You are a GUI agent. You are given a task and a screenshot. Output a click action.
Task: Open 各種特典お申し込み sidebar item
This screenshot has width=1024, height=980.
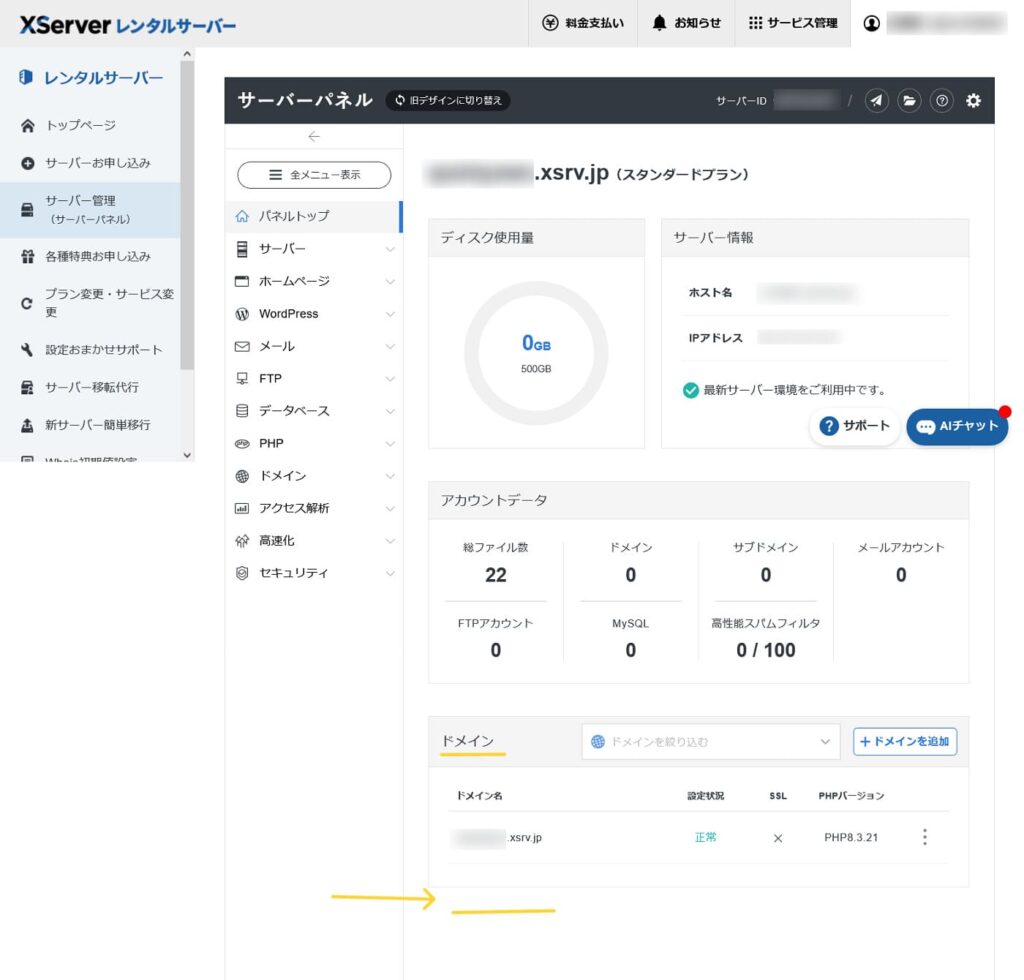coord(90,257)
